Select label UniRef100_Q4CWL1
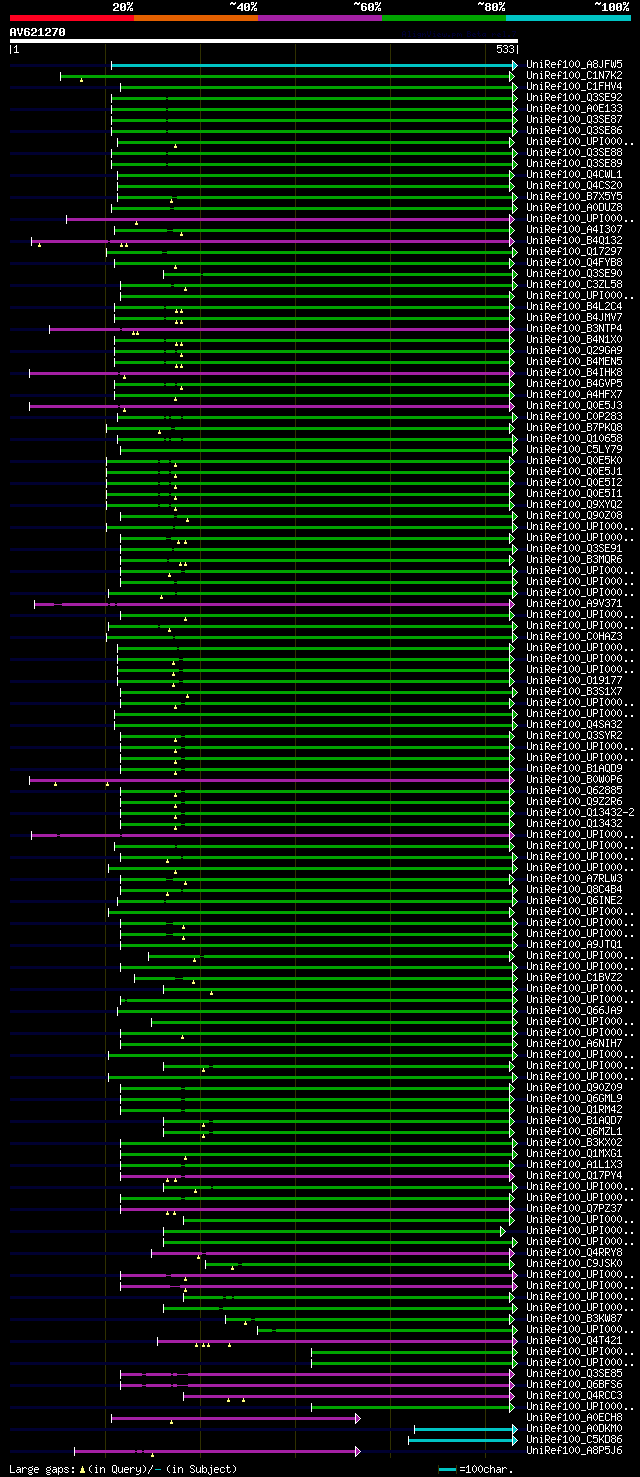This screenshot has width=640, height=1477. point(574,174)
